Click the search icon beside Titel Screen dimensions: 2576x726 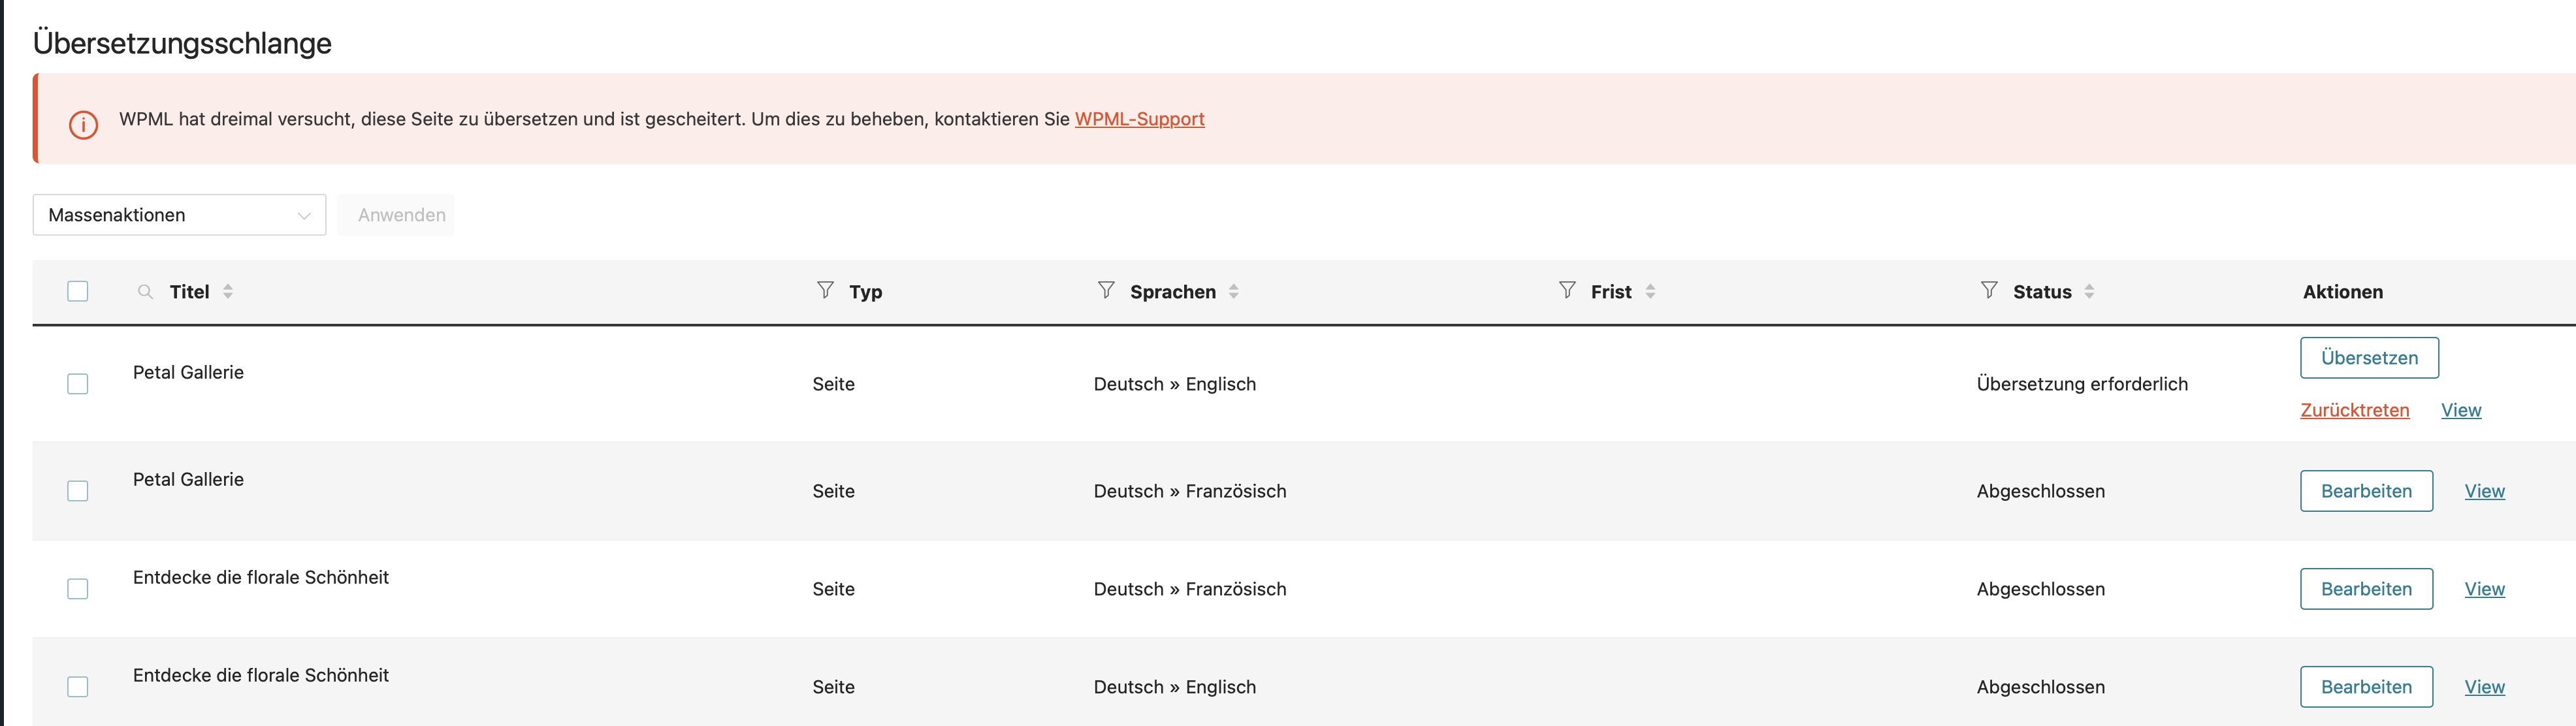point(145,292)
